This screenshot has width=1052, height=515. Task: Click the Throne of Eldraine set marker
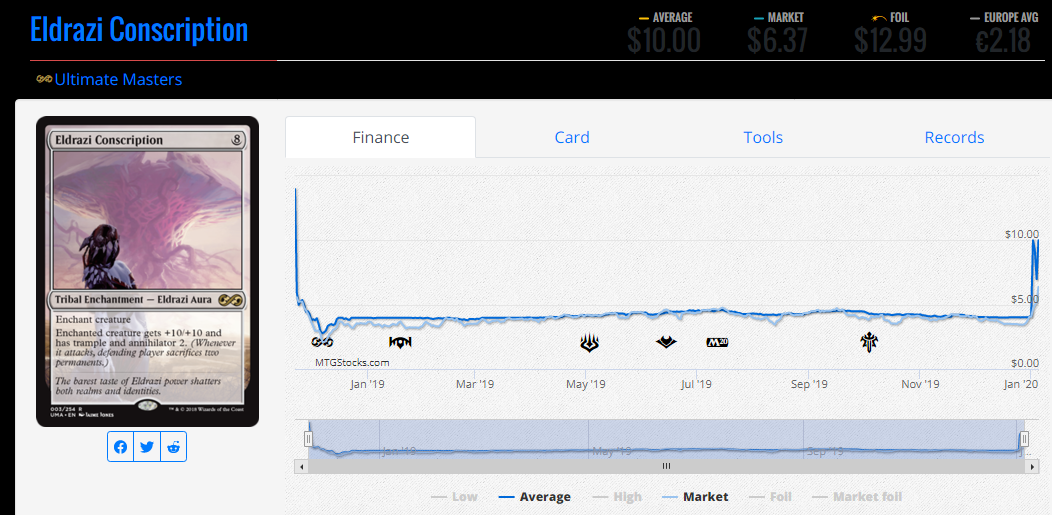(870, 343)
